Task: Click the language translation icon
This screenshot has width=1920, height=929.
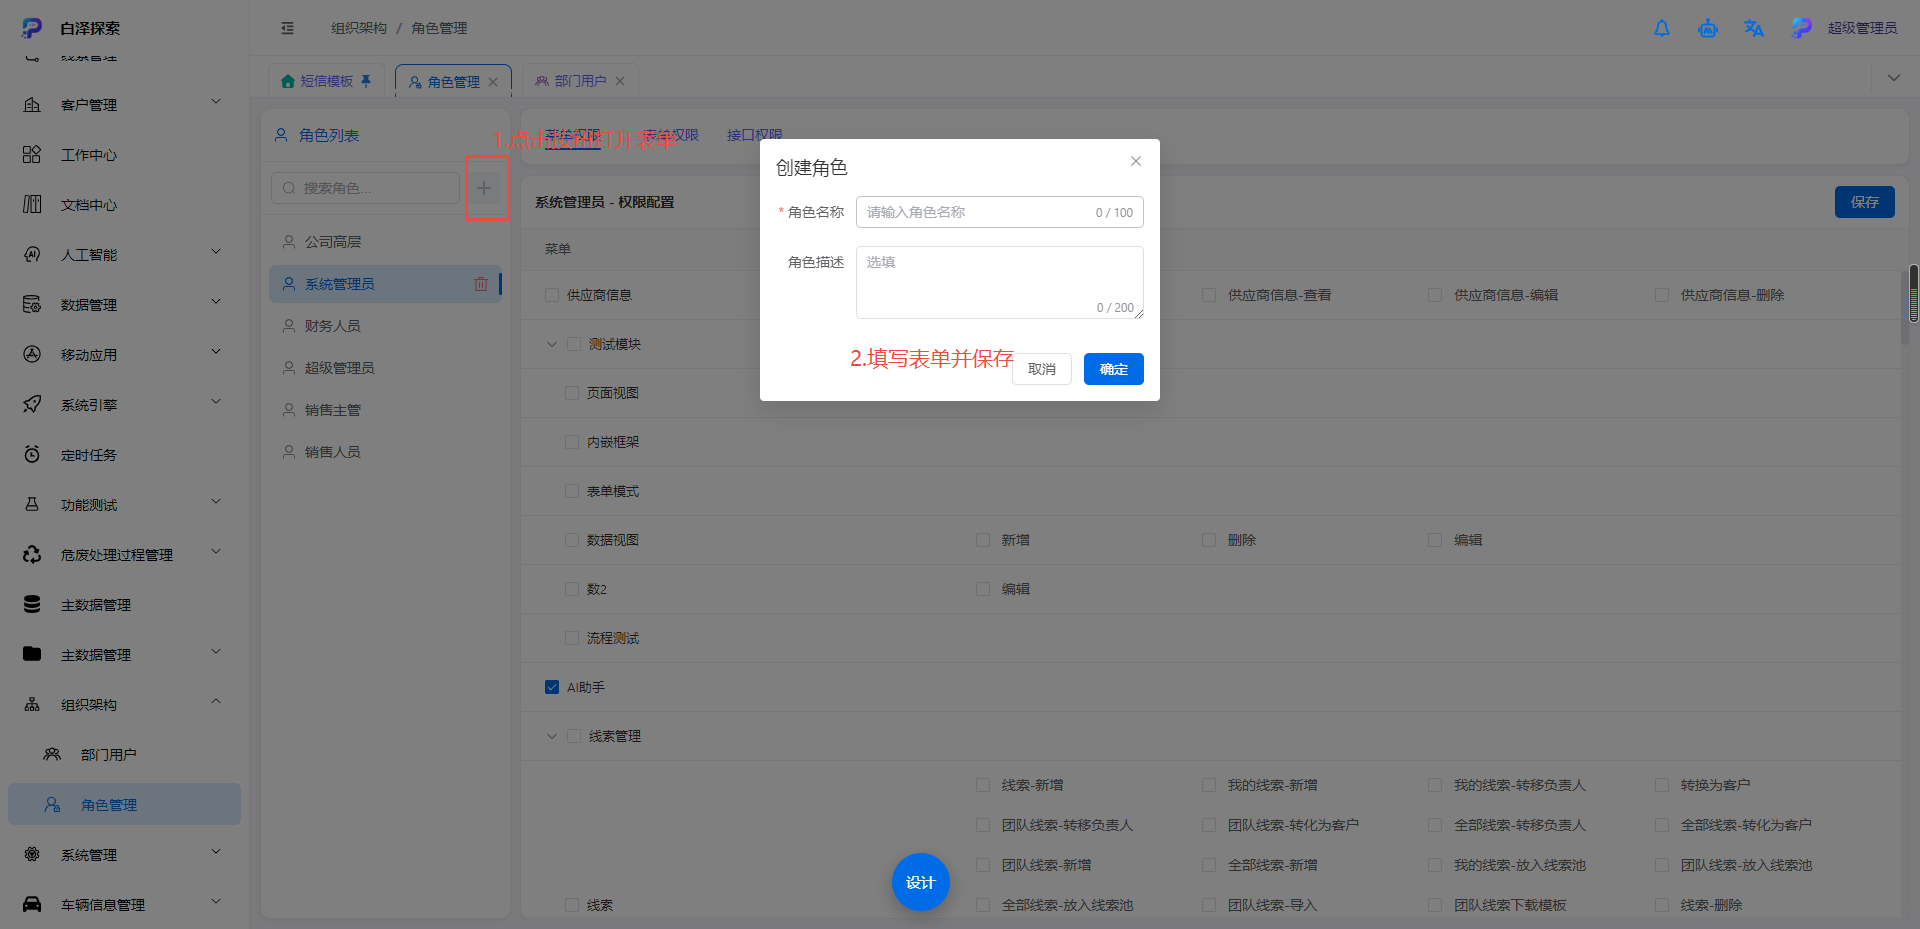Action: coord(1753,28)
